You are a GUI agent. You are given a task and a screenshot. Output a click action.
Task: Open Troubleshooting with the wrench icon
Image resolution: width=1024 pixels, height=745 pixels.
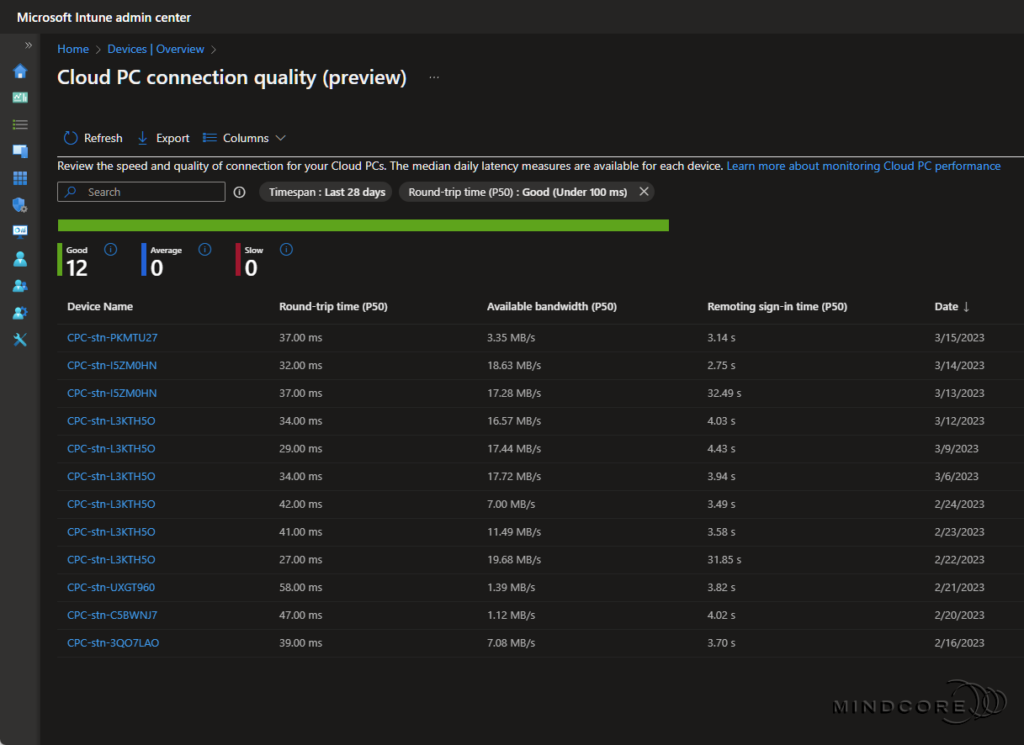[19, 339]
